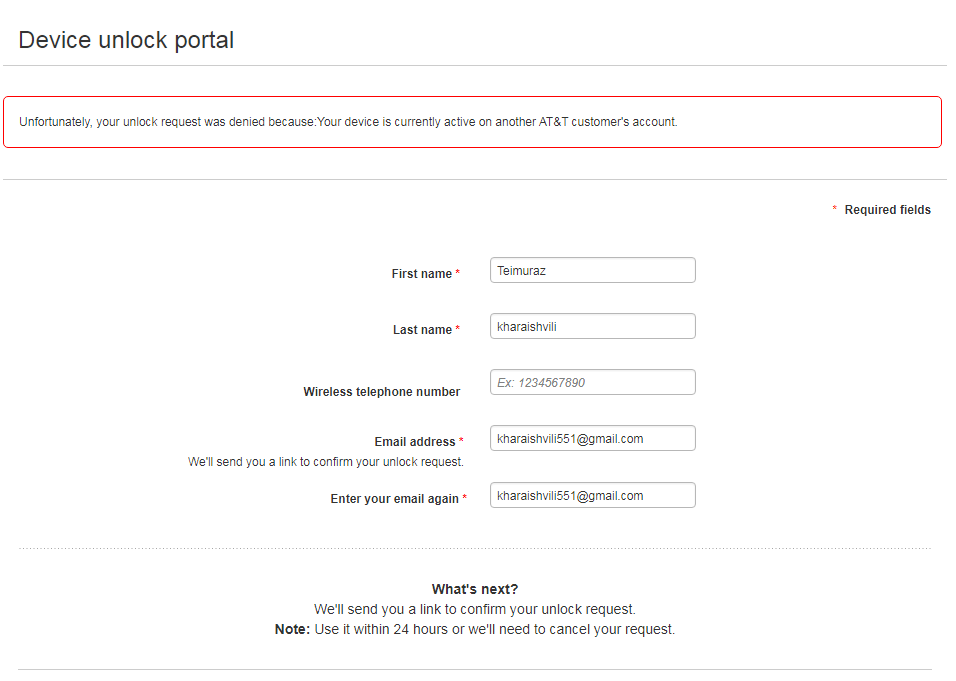Click the Required fields legend text

[887, 210]
